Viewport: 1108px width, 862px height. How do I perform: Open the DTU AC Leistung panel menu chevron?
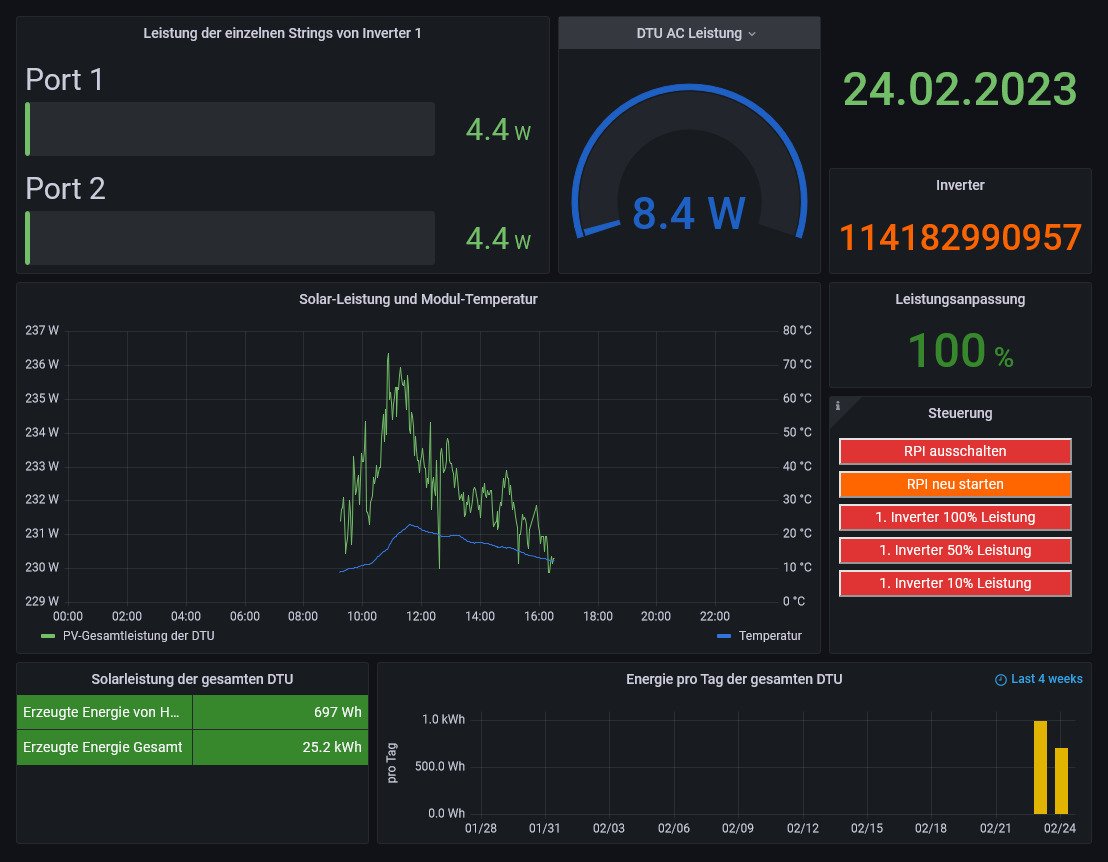pos(752,34)
